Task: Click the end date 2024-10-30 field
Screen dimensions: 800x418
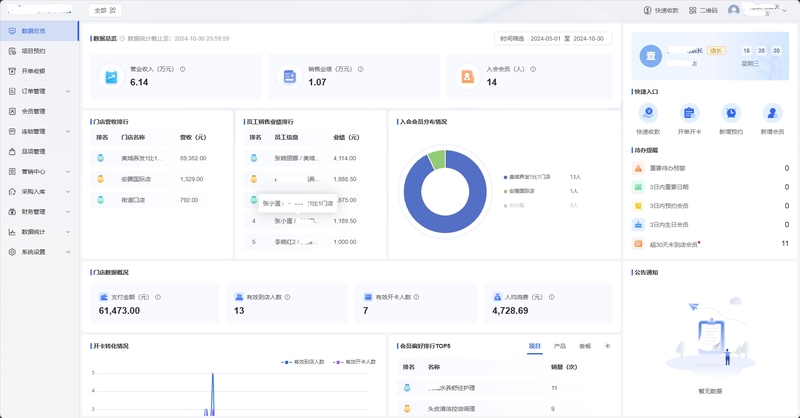Action: [x=588, y=39]
